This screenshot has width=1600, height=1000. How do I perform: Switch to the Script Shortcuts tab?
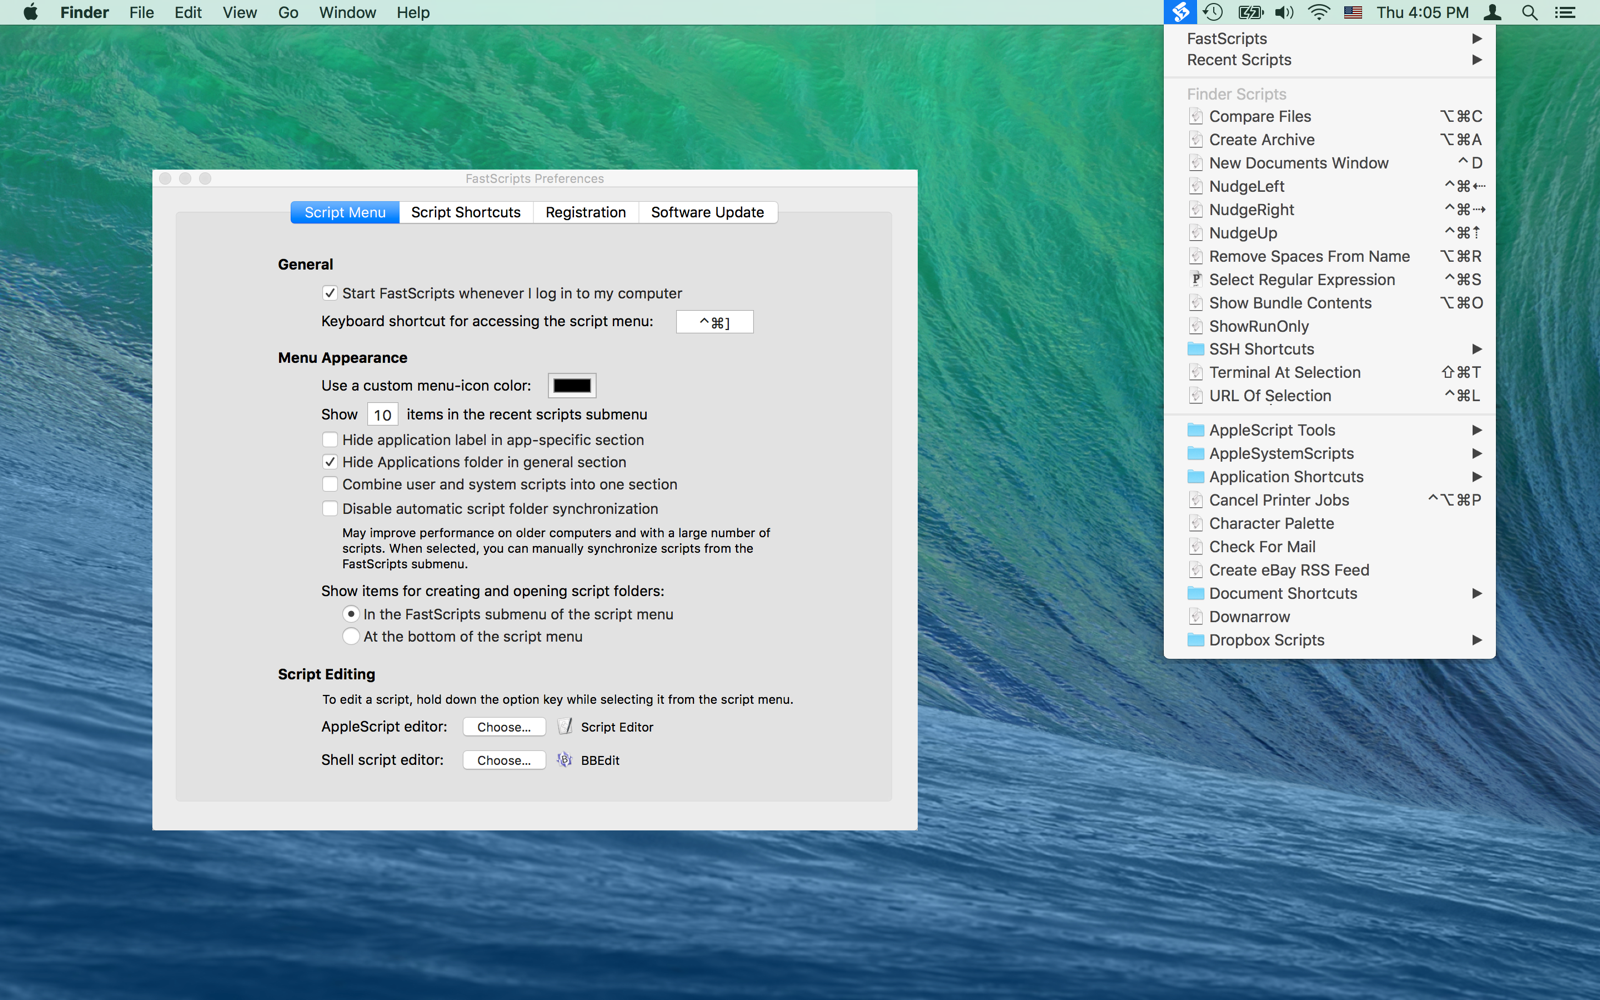(465, 212)
